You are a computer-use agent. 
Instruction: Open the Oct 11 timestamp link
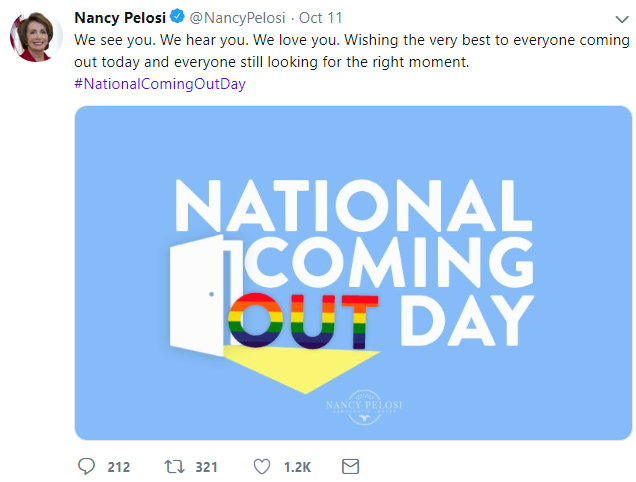click(x=319, y=17)
